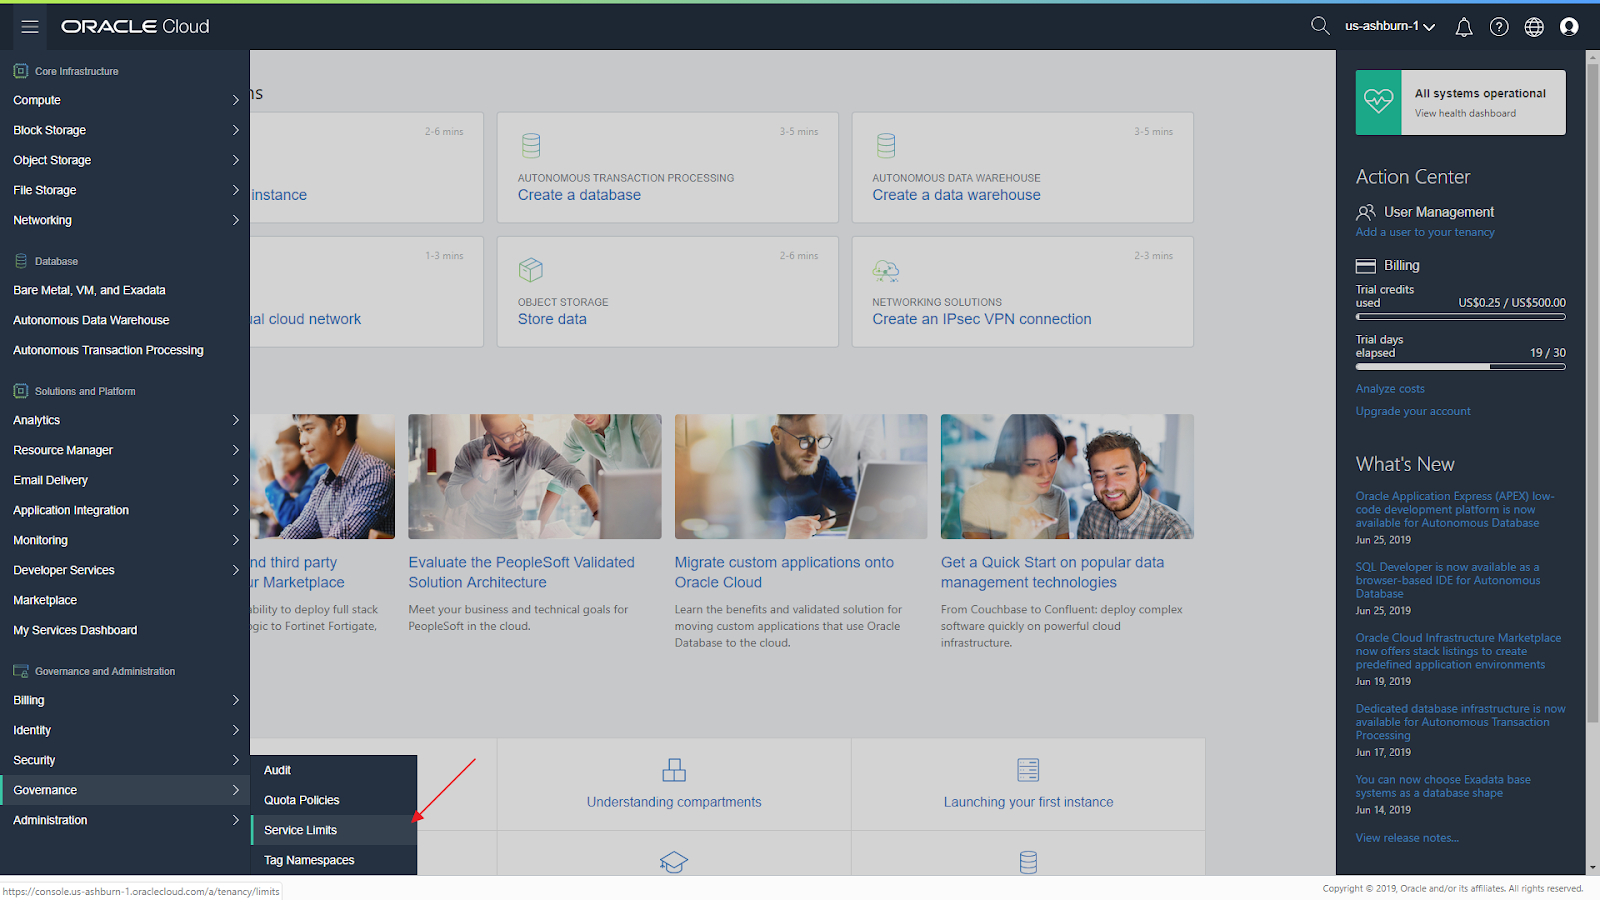Click the help question mark icon
The width and height of the screenshot is (1600, 900).
[x=1499, y=27]
